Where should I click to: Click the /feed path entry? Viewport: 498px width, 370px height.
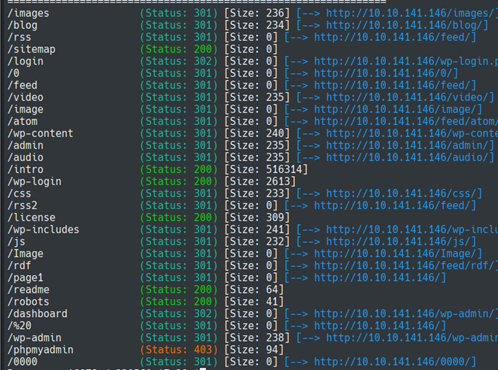[x=22, y=85]
